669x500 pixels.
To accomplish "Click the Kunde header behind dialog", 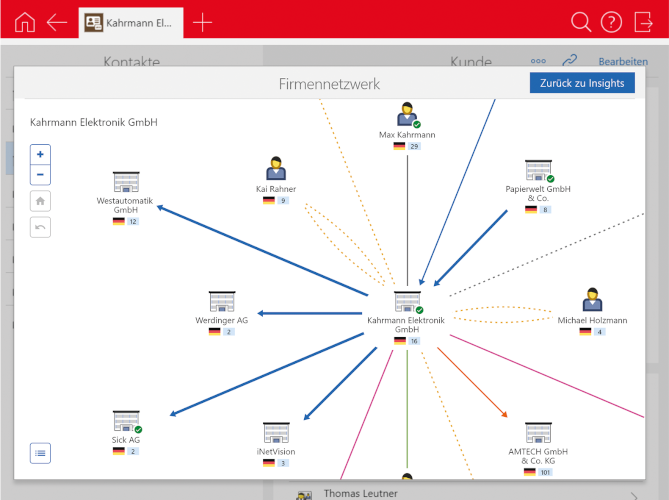I will coord(471,61).
